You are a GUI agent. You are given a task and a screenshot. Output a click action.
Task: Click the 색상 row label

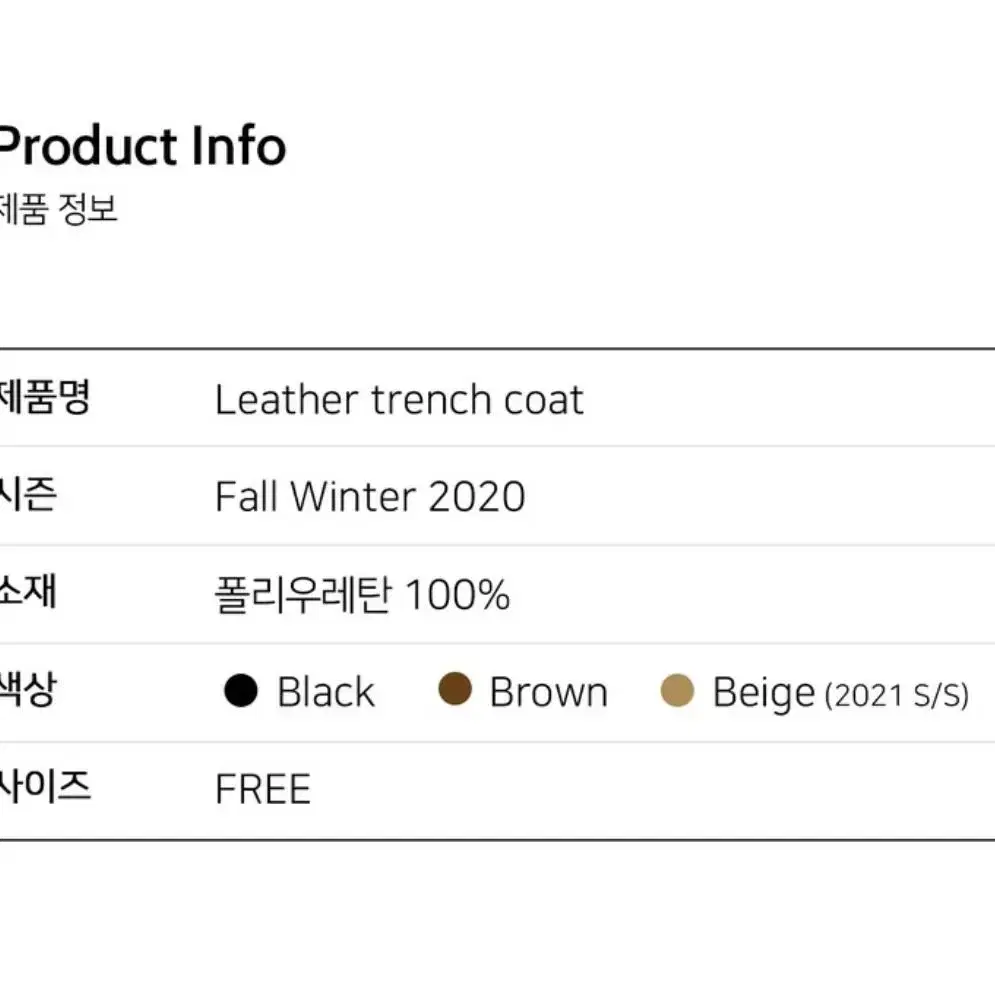[x=29, y=689]
